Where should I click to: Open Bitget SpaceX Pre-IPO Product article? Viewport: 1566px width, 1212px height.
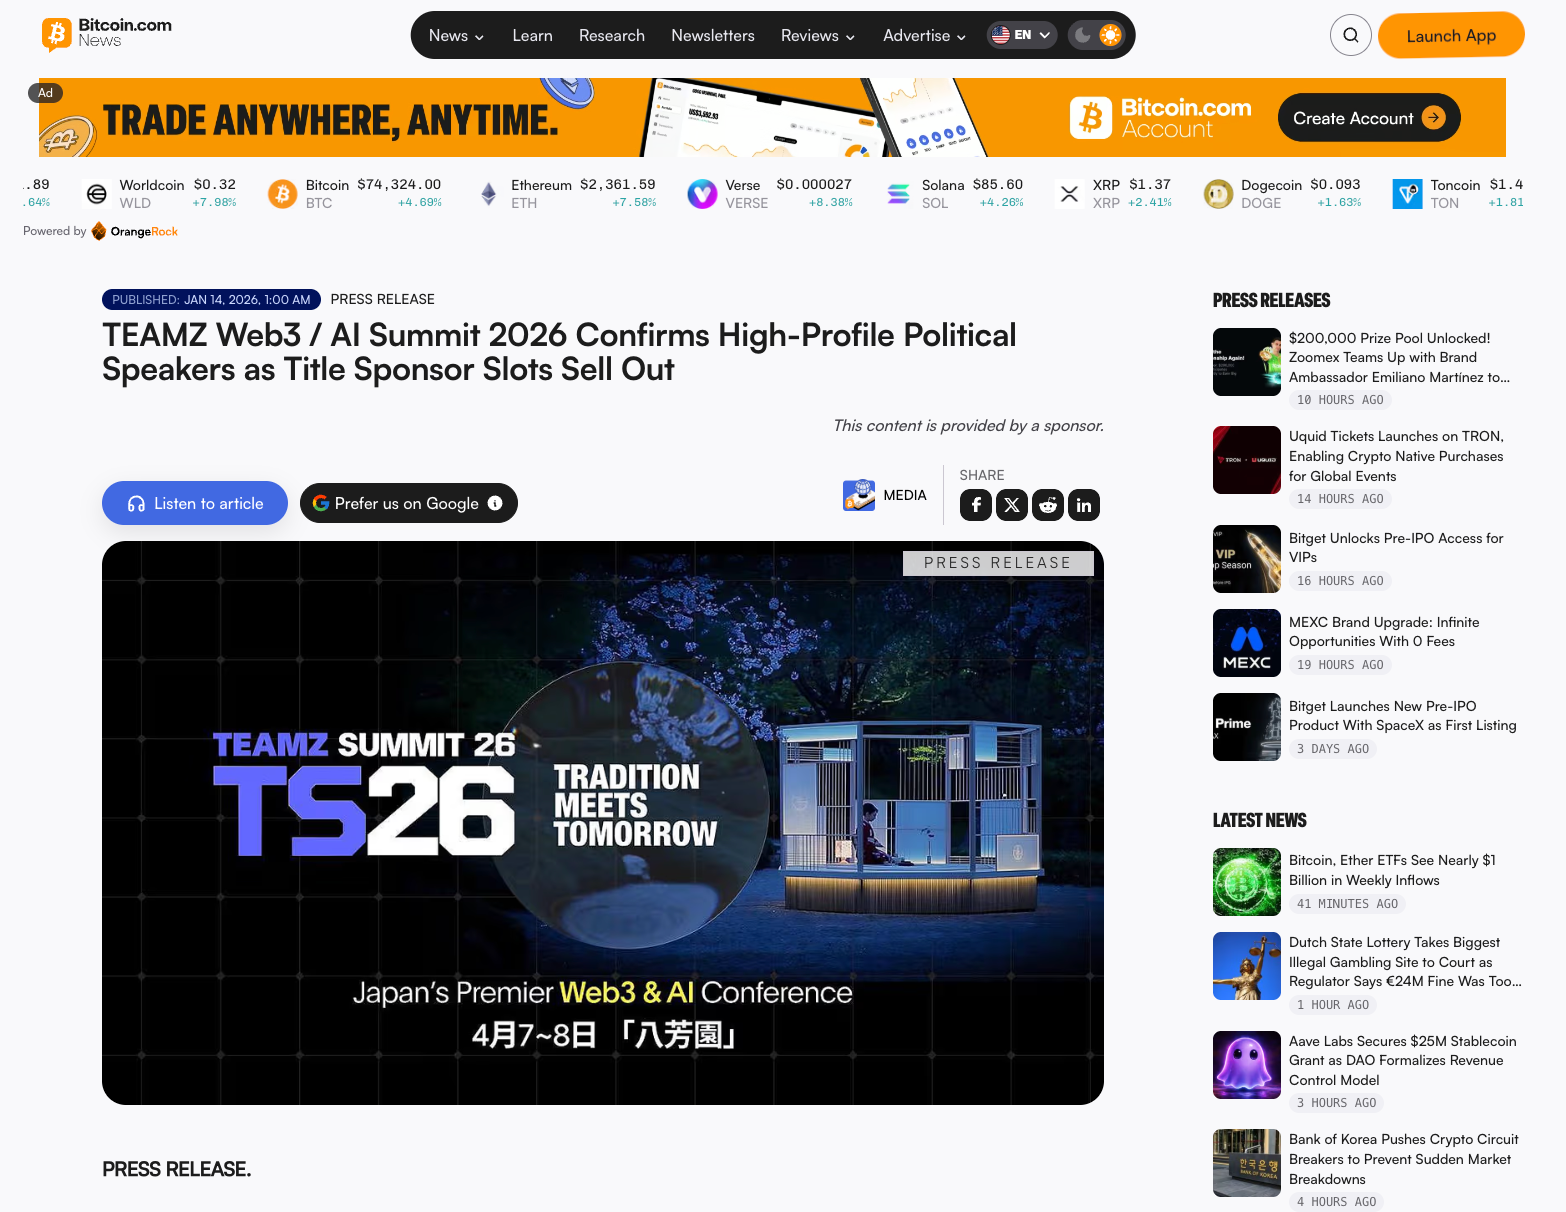point(1402,715)
